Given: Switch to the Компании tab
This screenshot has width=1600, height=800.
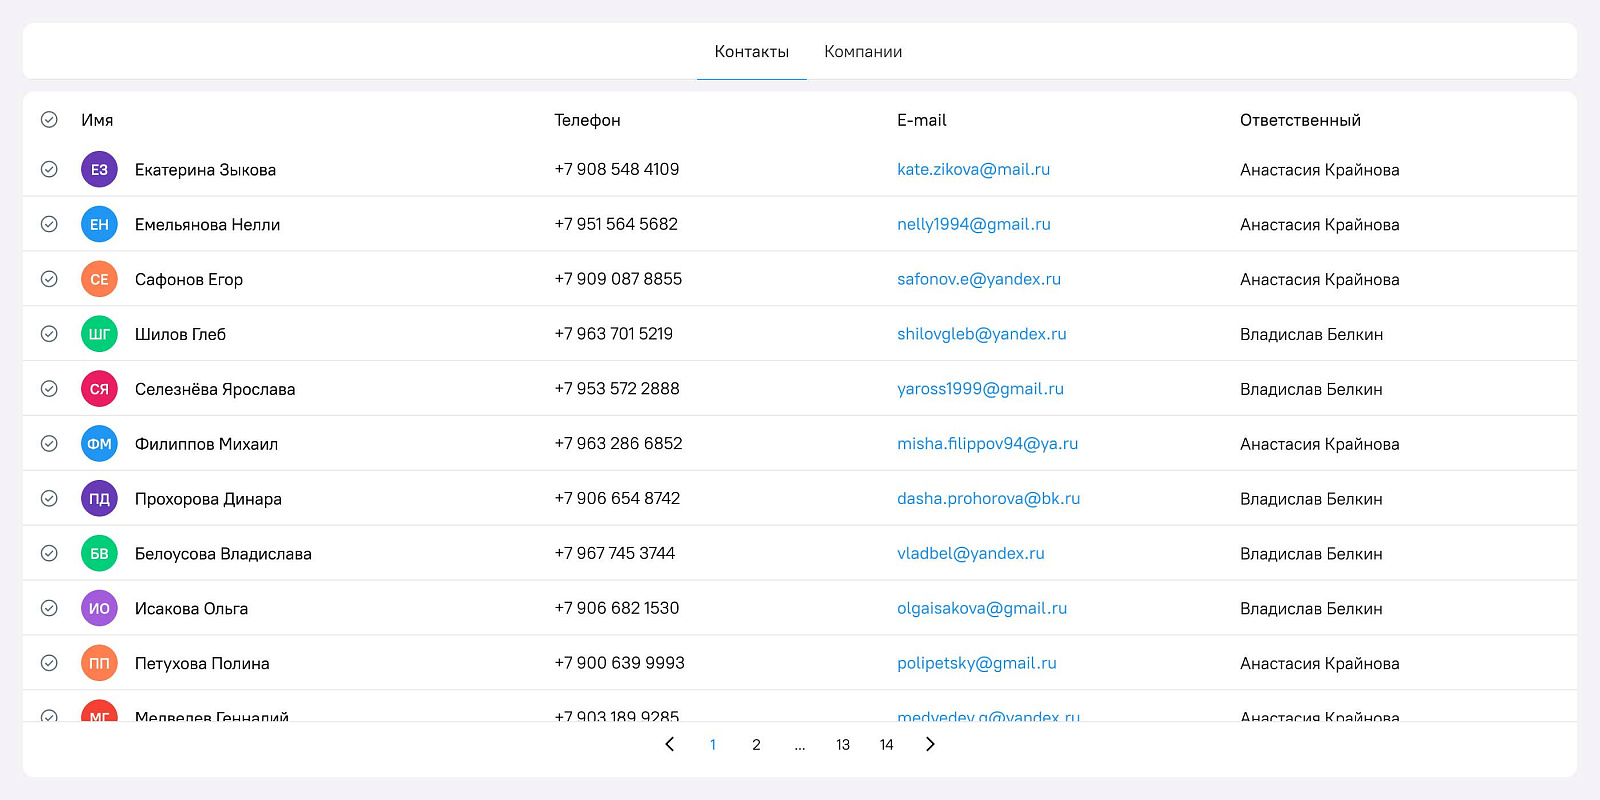Looking at the screenshot, I should click(863, 52).
